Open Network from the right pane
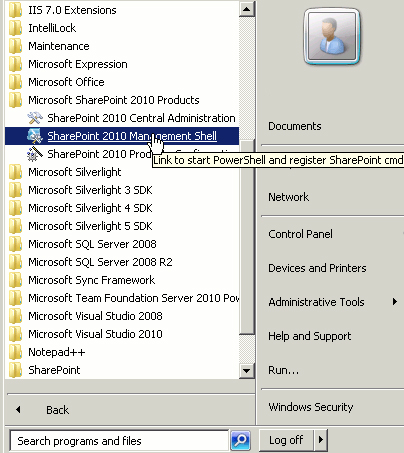 tap(289, 197)
